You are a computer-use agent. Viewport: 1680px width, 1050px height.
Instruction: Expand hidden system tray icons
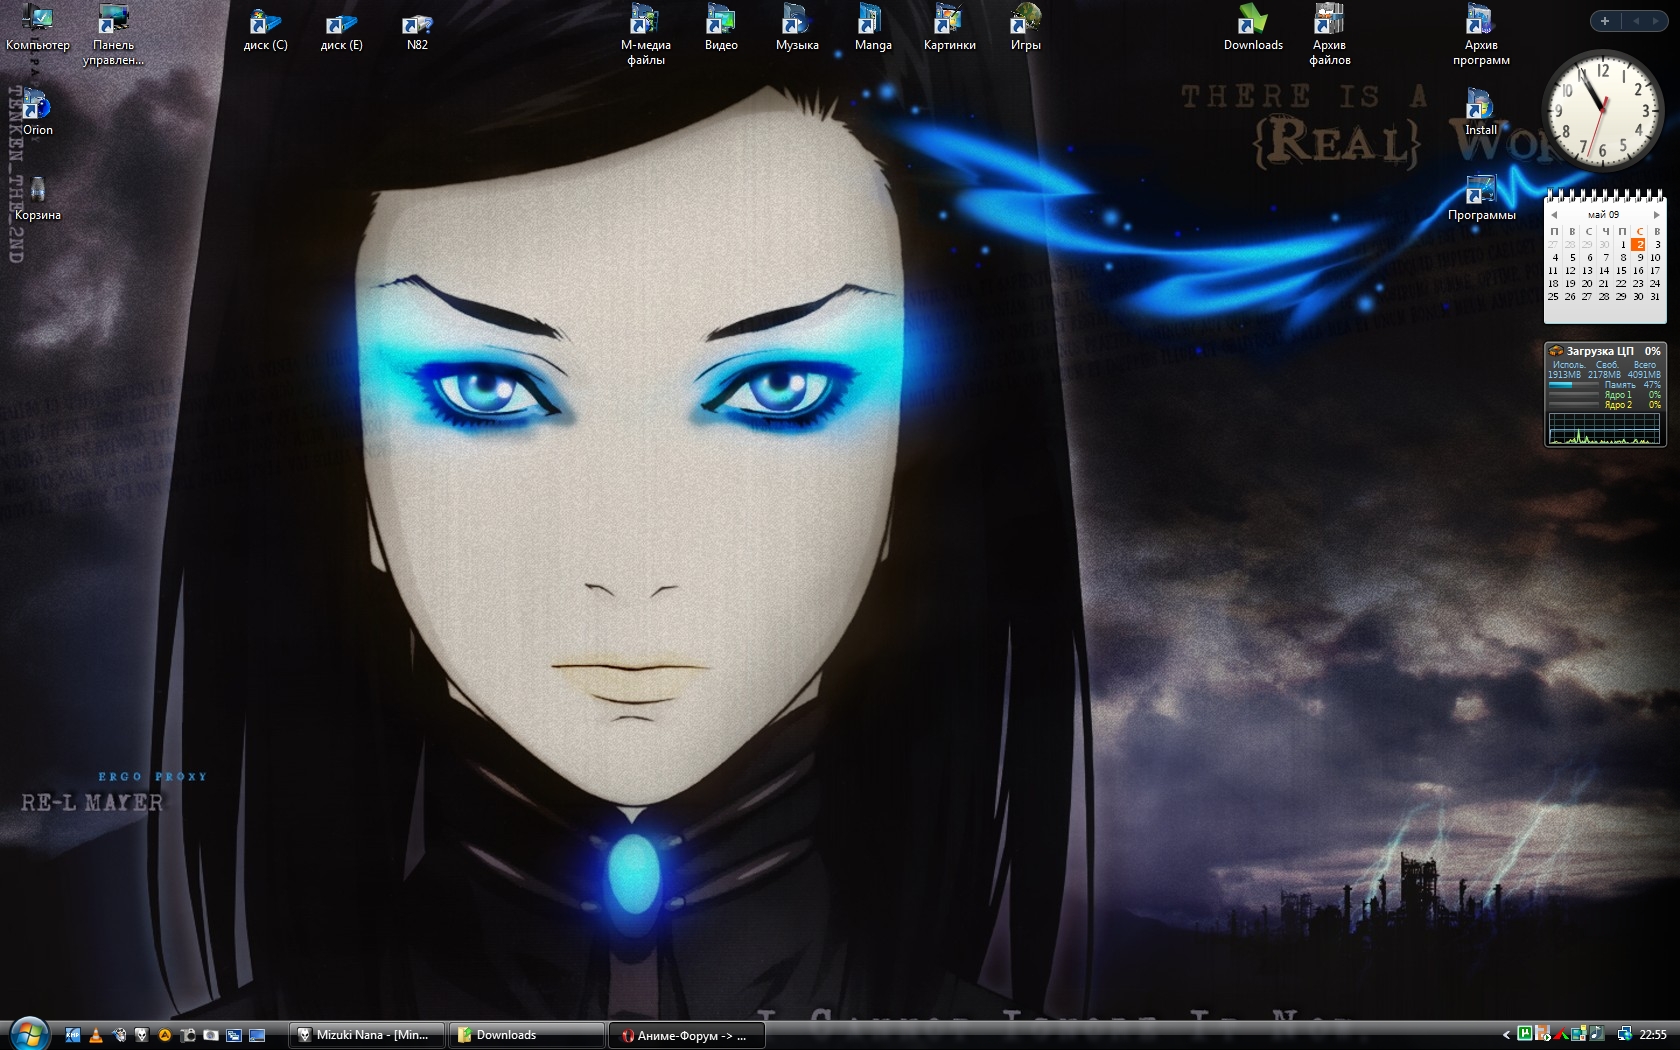(x=1506, y=1035)
